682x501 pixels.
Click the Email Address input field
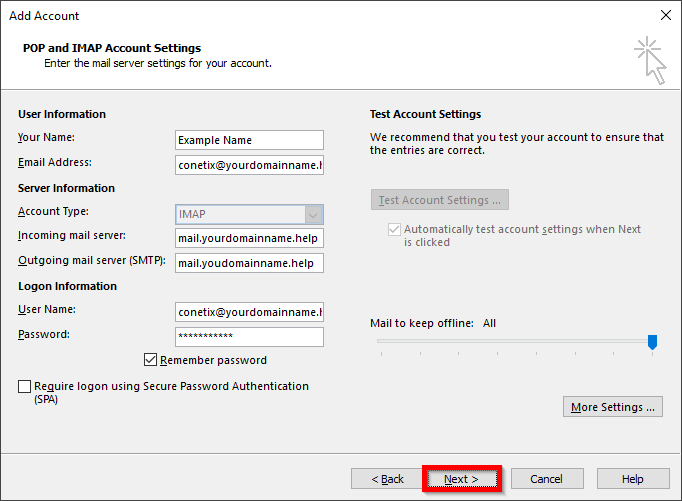pos(249,165)
